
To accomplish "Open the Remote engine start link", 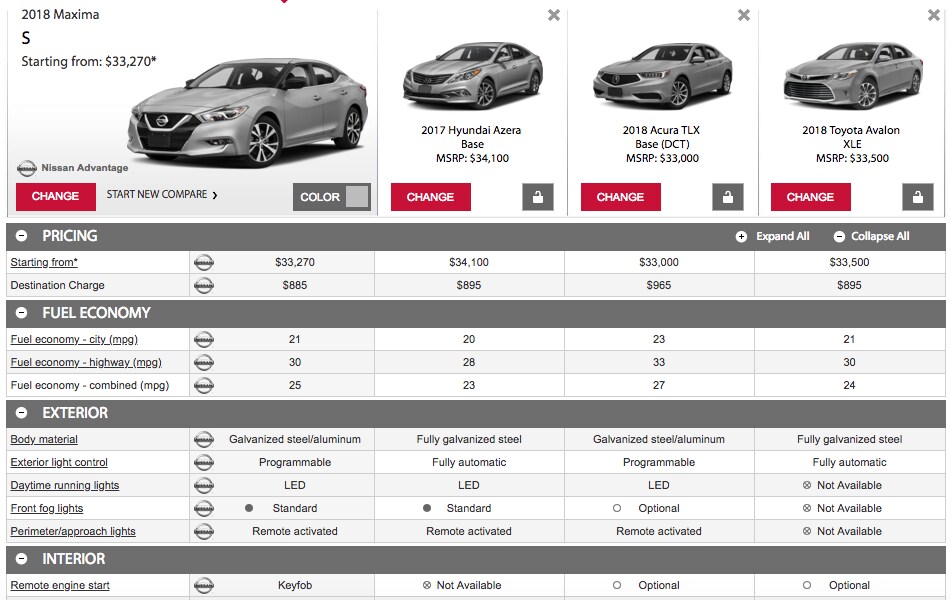I will point(60,585).
